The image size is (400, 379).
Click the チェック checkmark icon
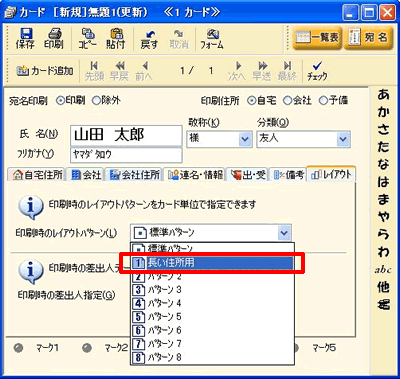[317, 71]
